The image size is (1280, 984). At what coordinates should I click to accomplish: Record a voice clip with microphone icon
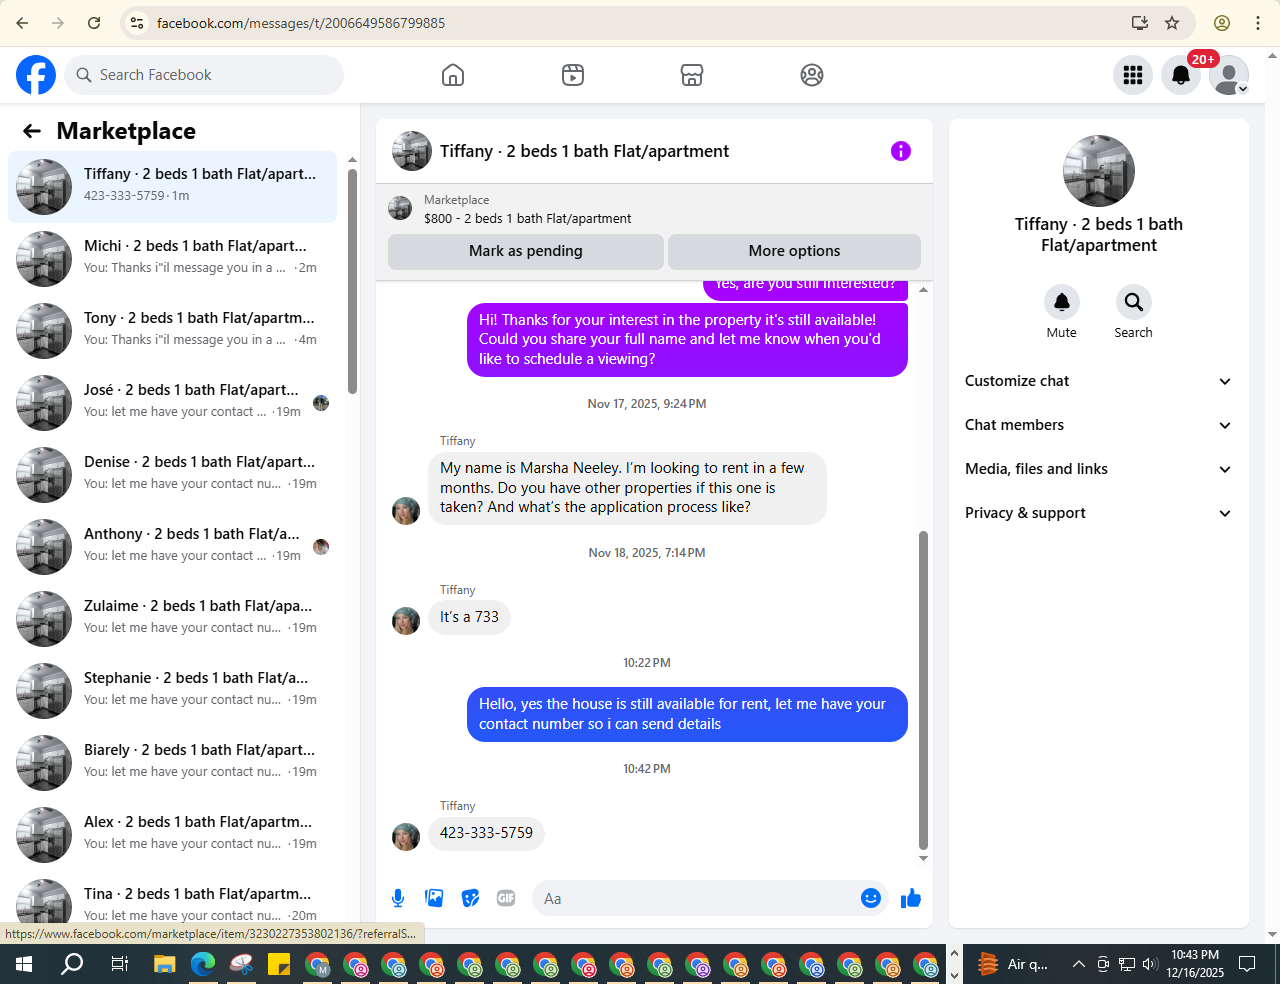(398, 898)
